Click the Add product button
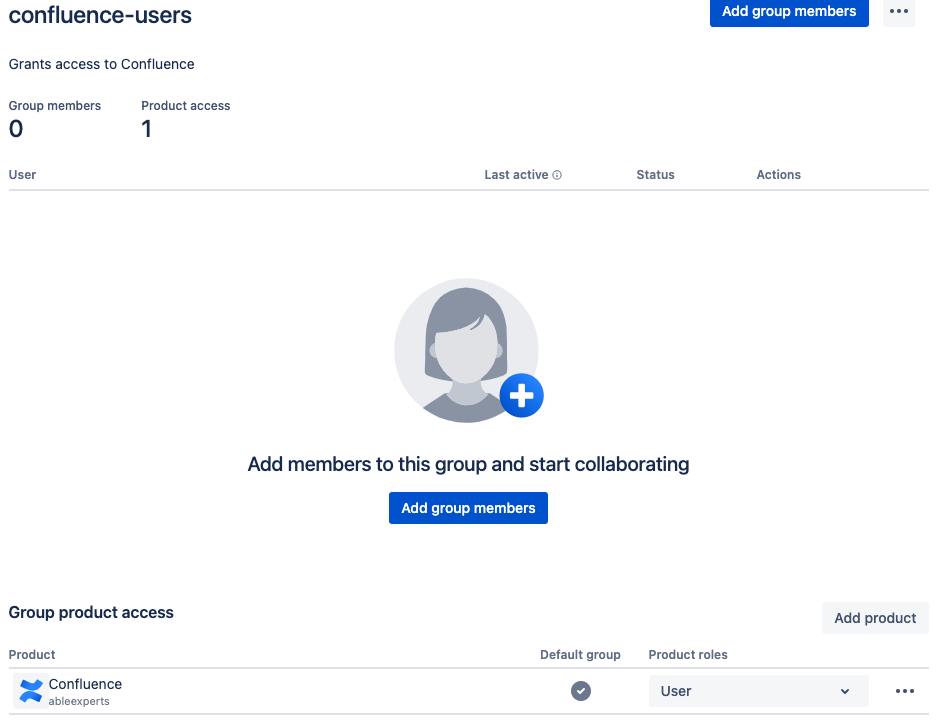The image size is (936, 725). tap(874, 617)
